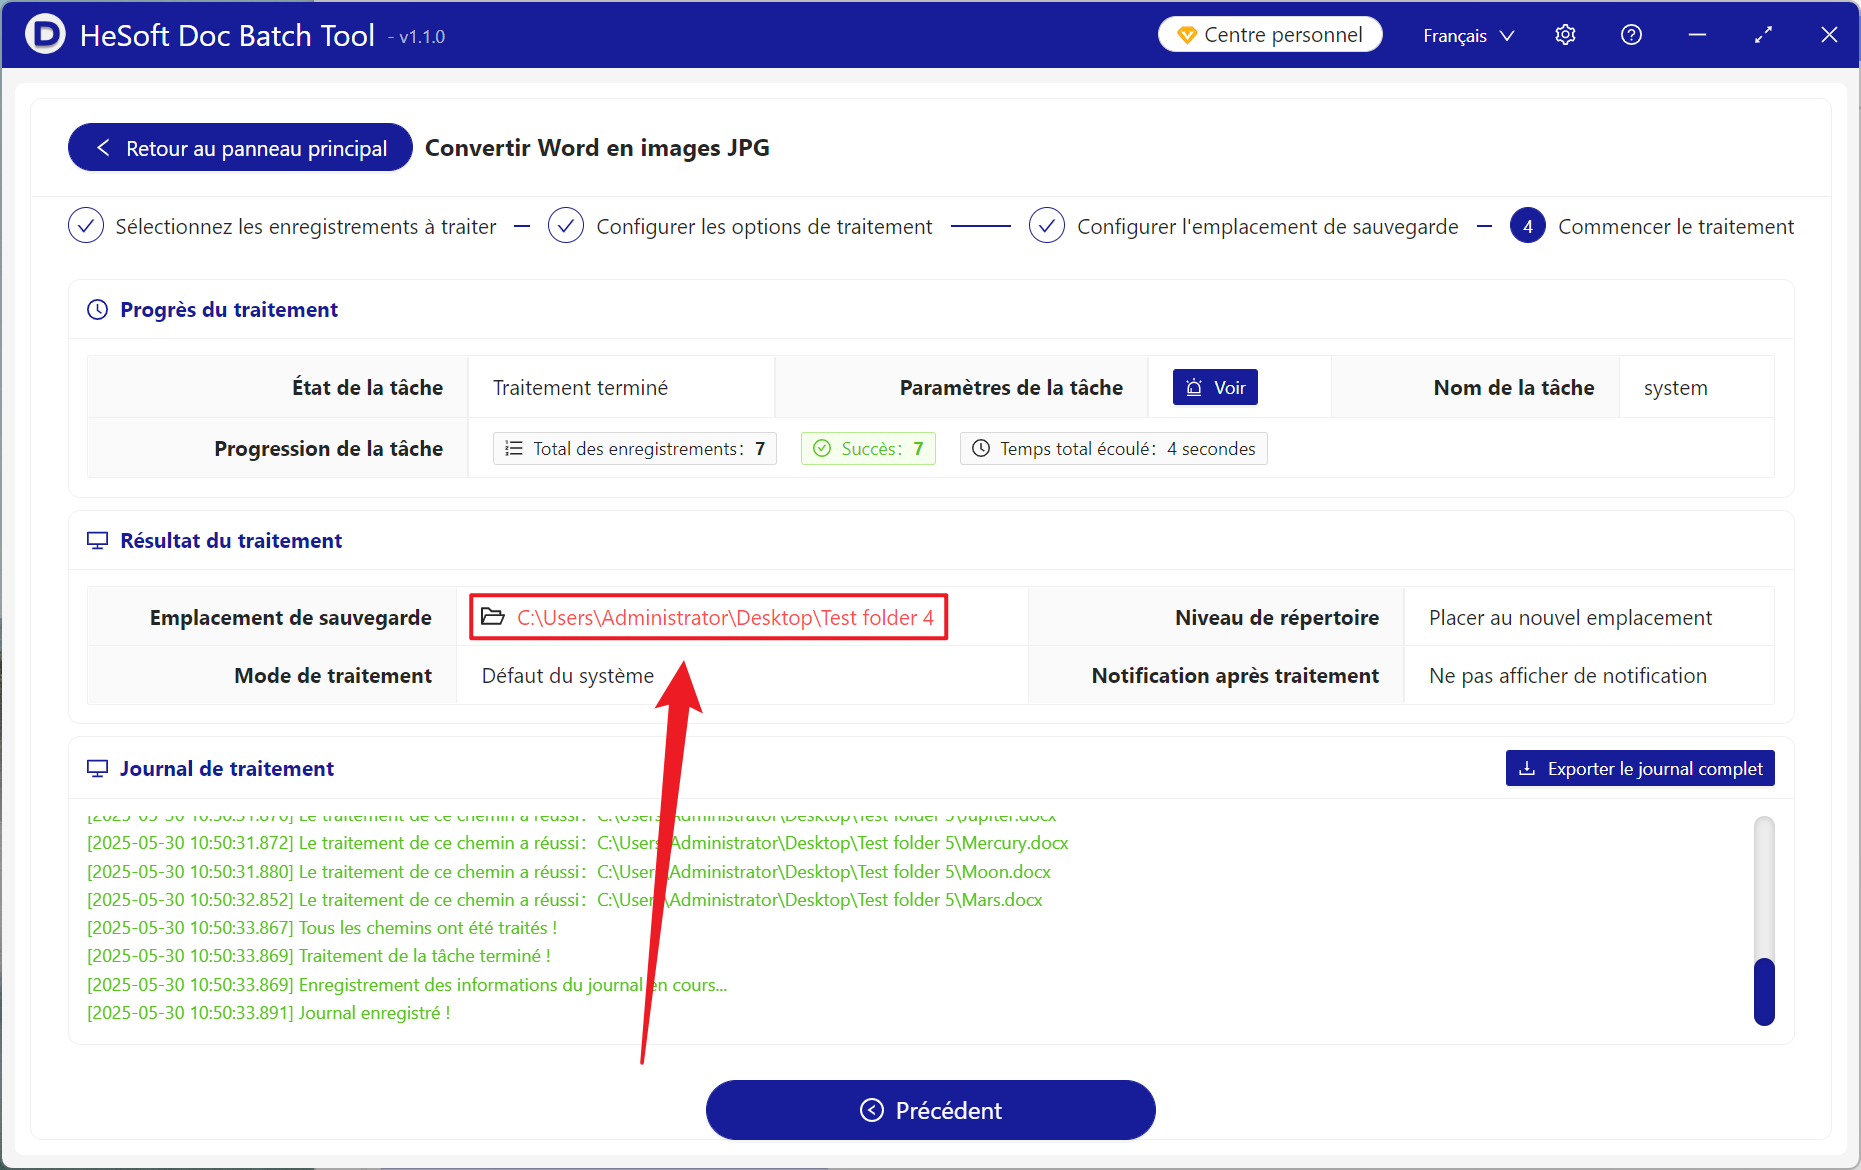This screenshot has height=1170, width=1861.
Task: Click log line for Mars.docx
Action: 565,900
